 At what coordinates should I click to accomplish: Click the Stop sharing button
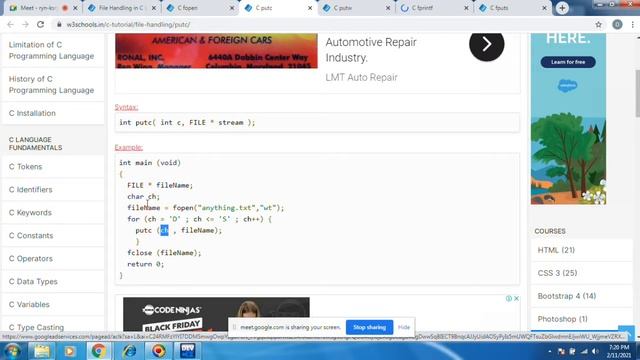coord(369,327)
